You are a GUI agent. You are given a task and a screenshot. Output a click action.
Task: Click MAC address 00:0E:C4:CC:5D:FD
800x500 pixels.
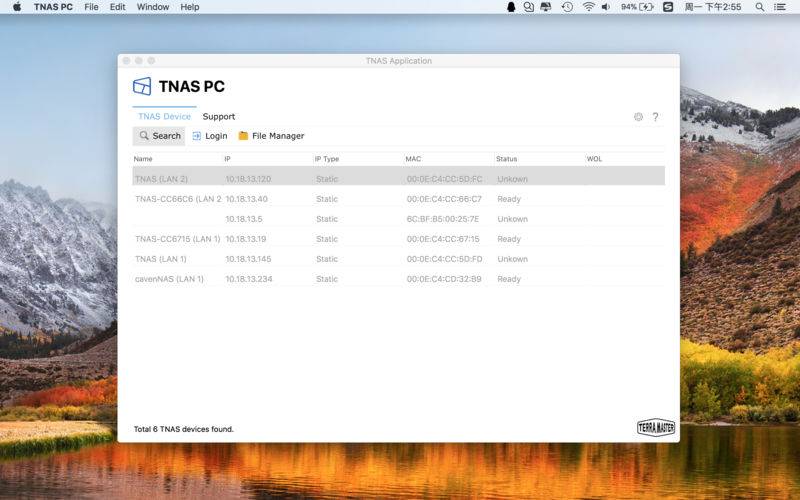click(x=444, y=259)
